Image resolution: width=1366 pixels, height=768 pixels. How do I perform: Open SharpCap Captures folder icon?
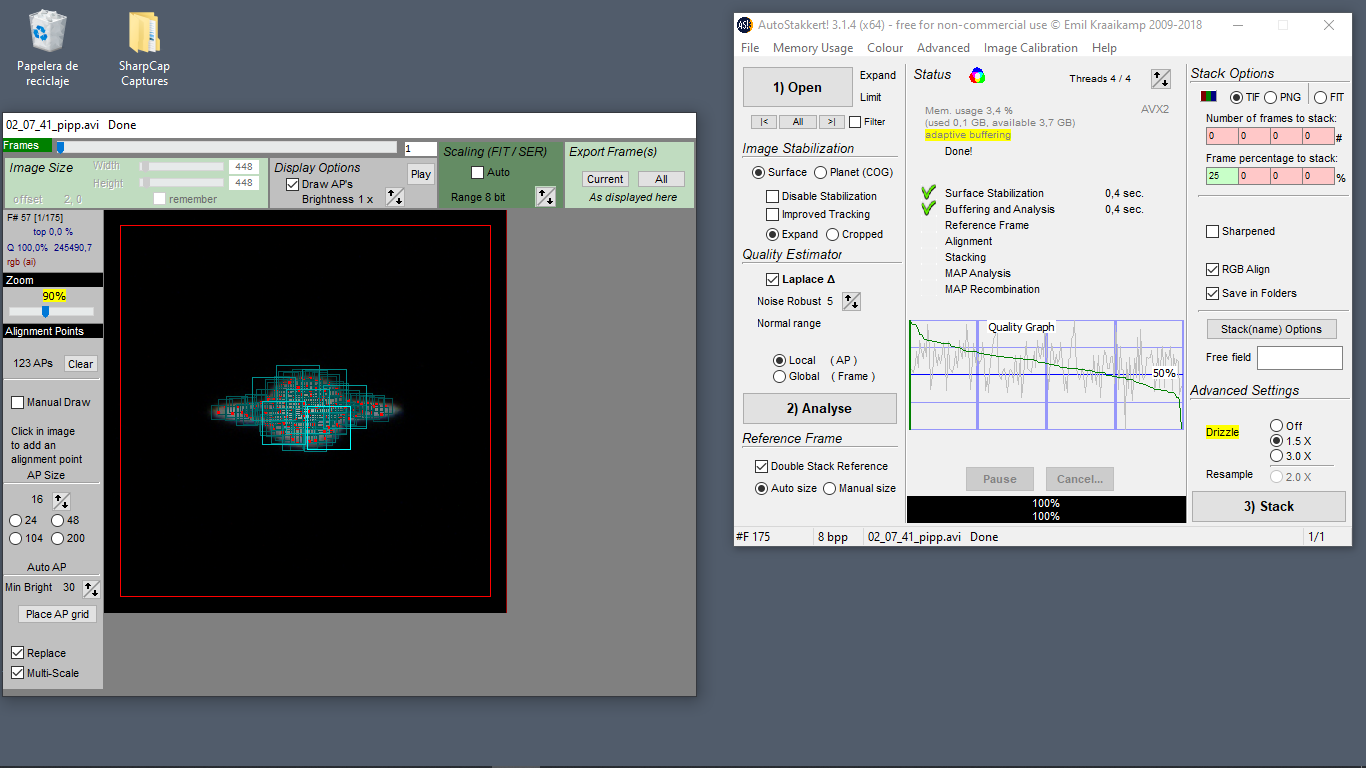click(145, 47)
